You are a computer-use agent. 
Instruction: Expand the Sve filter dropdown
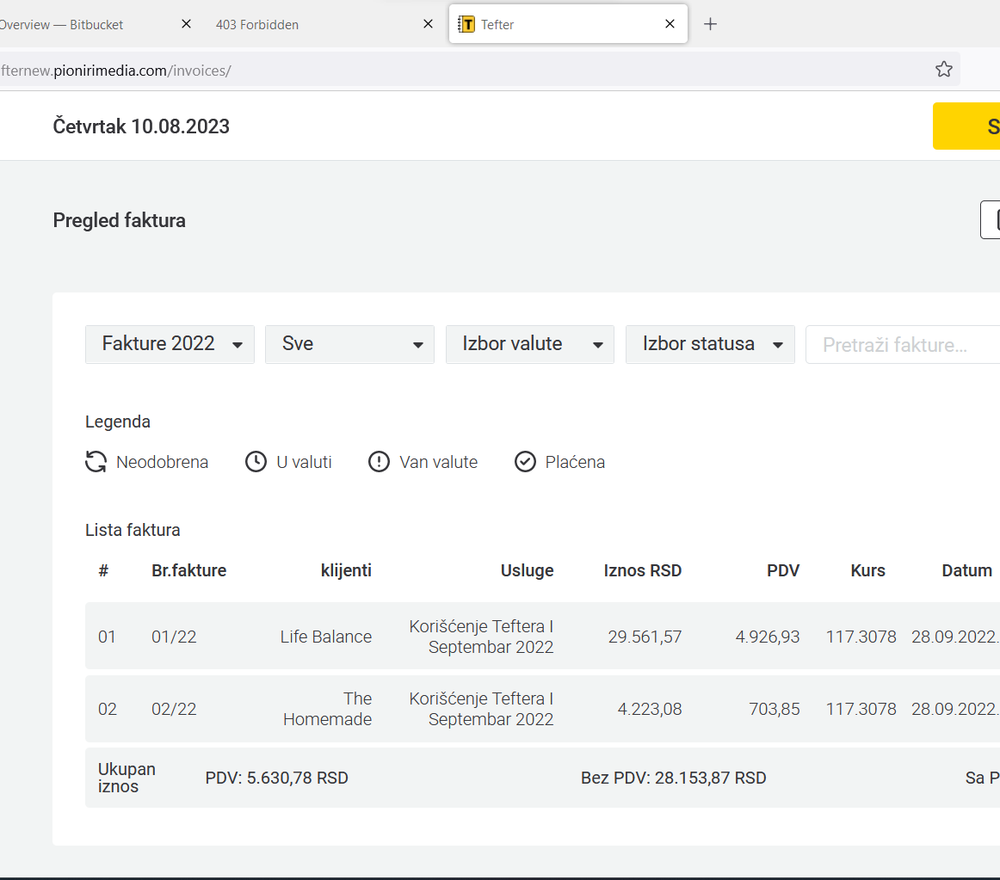pos(350,344)
